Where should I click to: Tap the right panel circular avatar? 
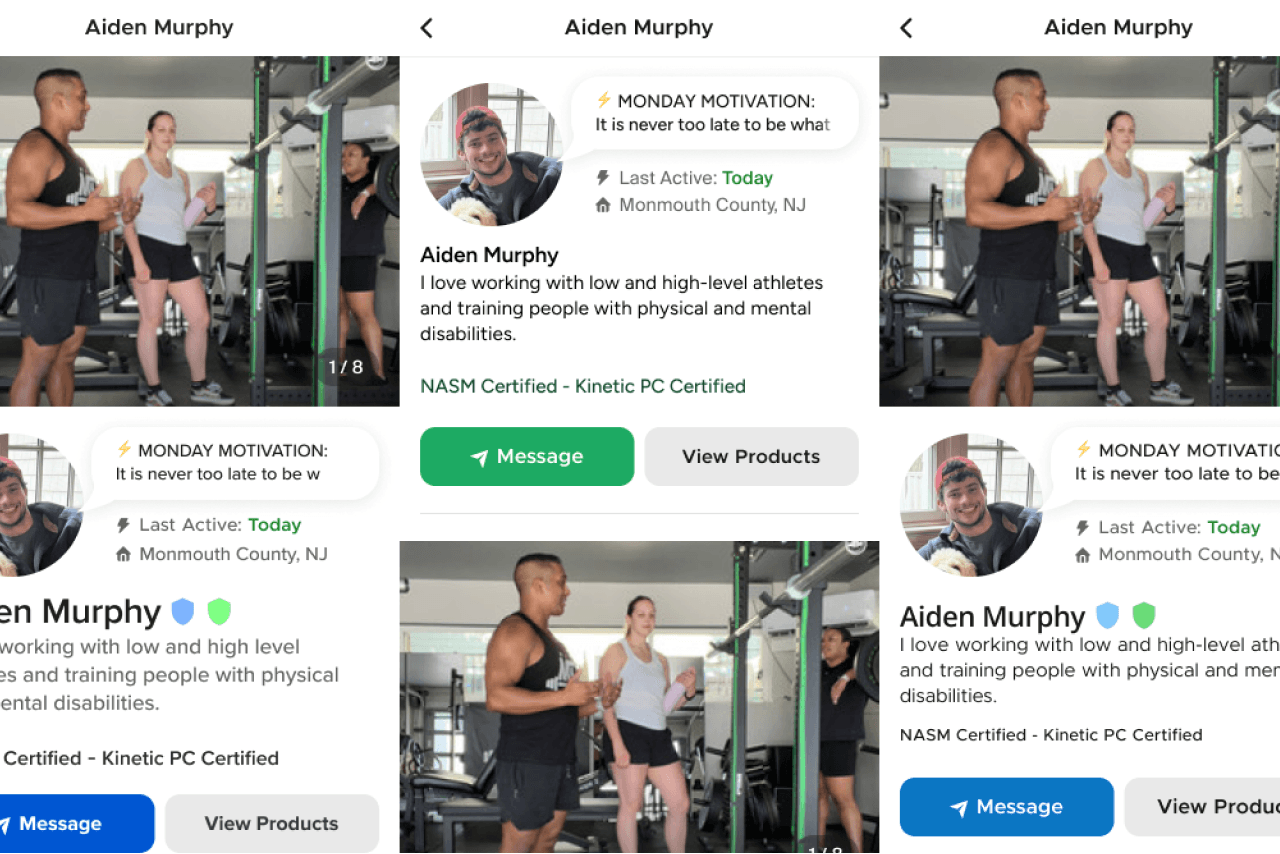971,505
